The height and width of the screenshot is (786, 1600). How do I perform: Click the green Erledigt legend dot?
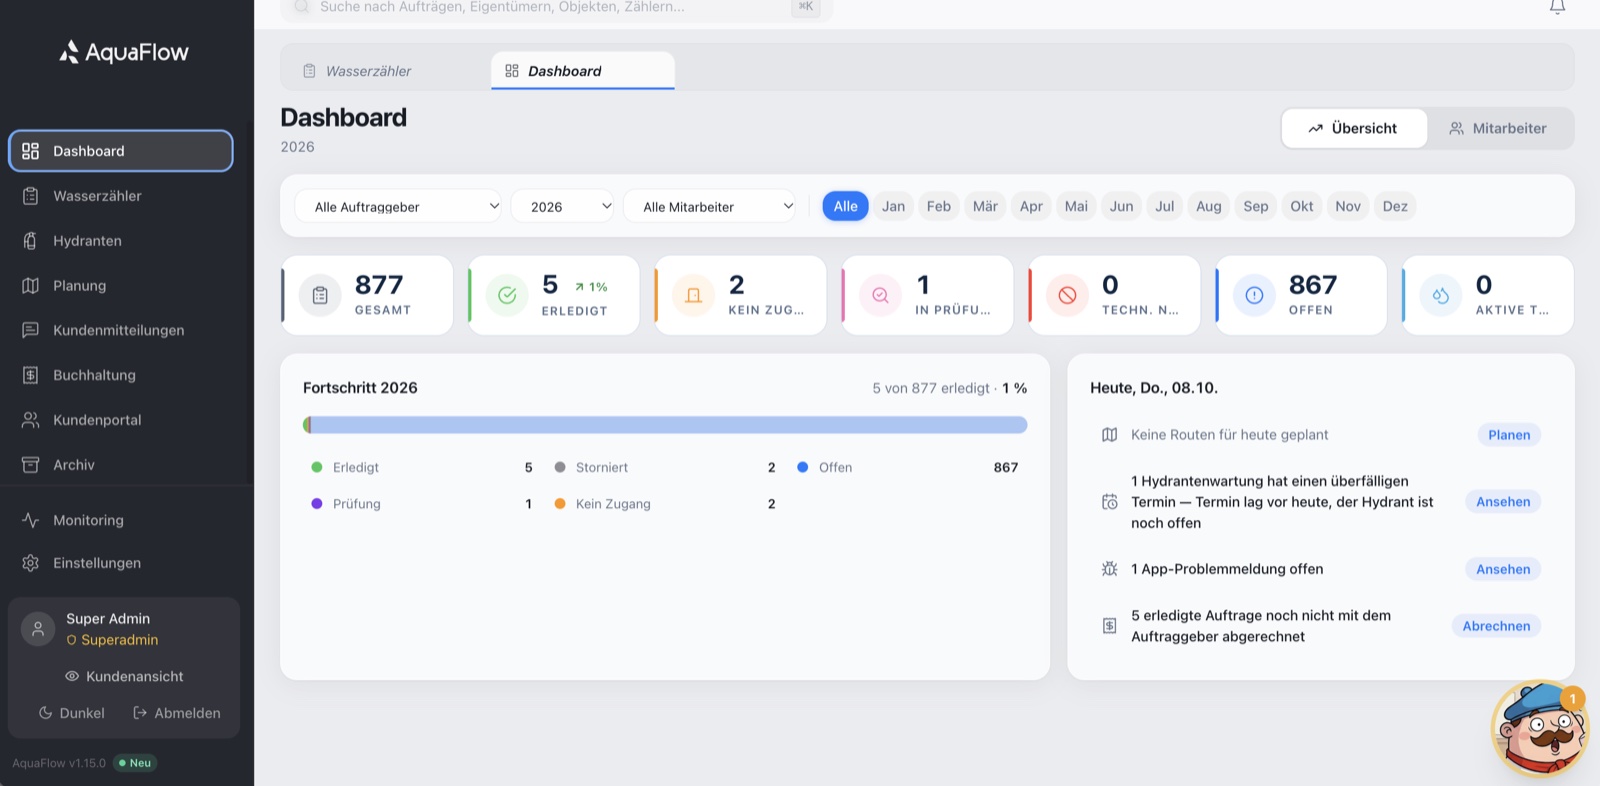[317, 467]
